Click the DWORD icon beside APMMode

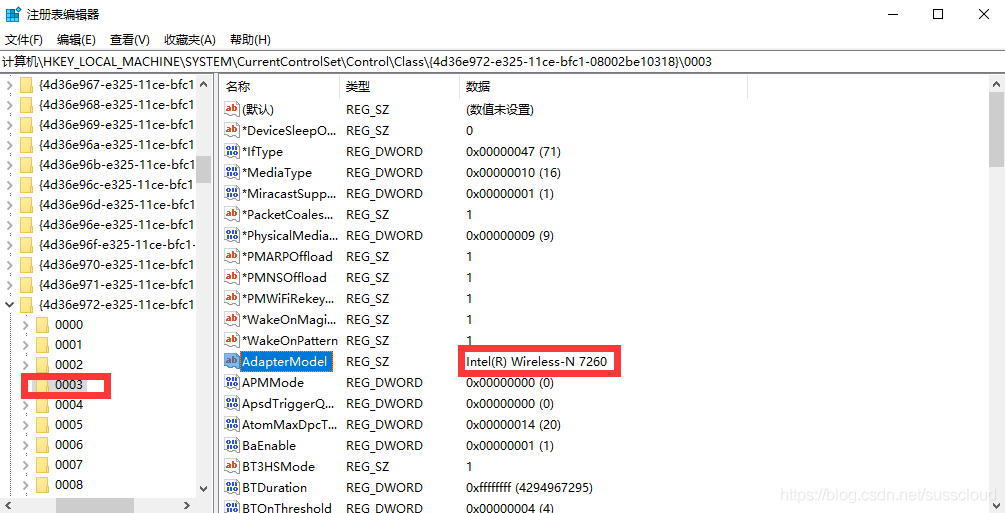coord(231,382)
